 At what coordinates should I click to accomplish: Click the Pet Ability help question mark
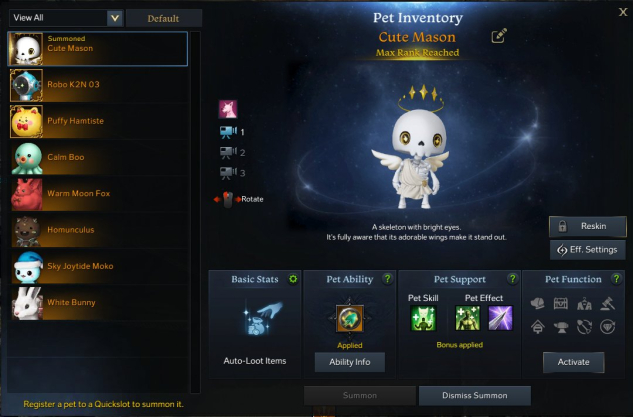pos(388,279)
